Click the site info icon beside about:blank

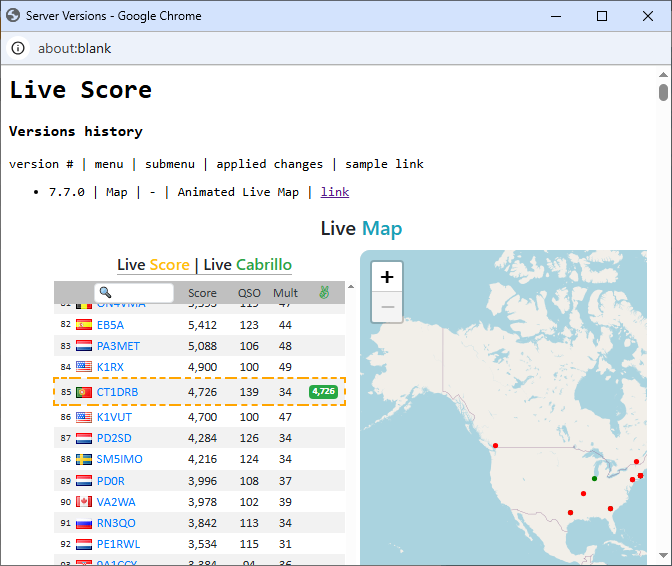(x=18, y=48)
